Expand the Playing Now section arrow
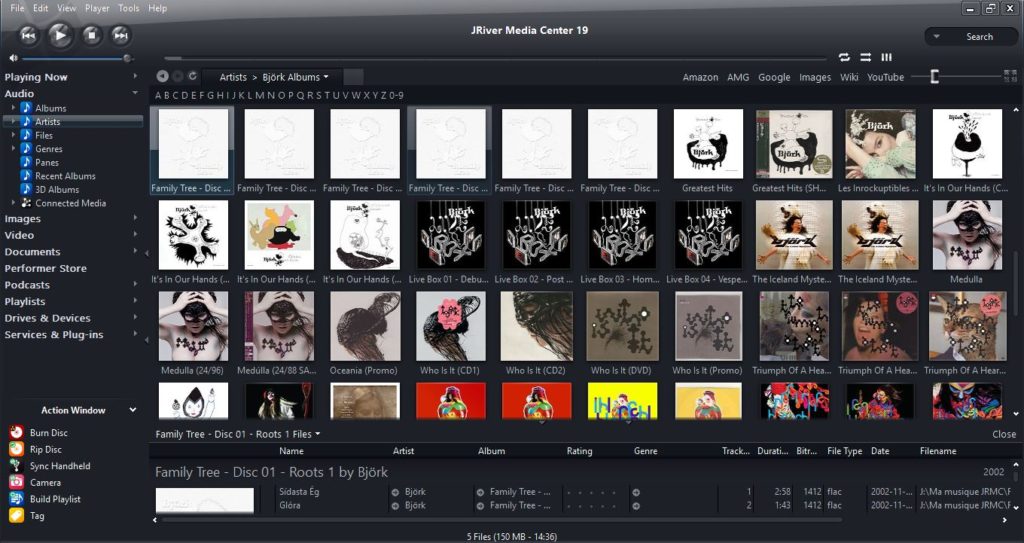This screenshot has width=1024, height=543. (x=135, y=76)
